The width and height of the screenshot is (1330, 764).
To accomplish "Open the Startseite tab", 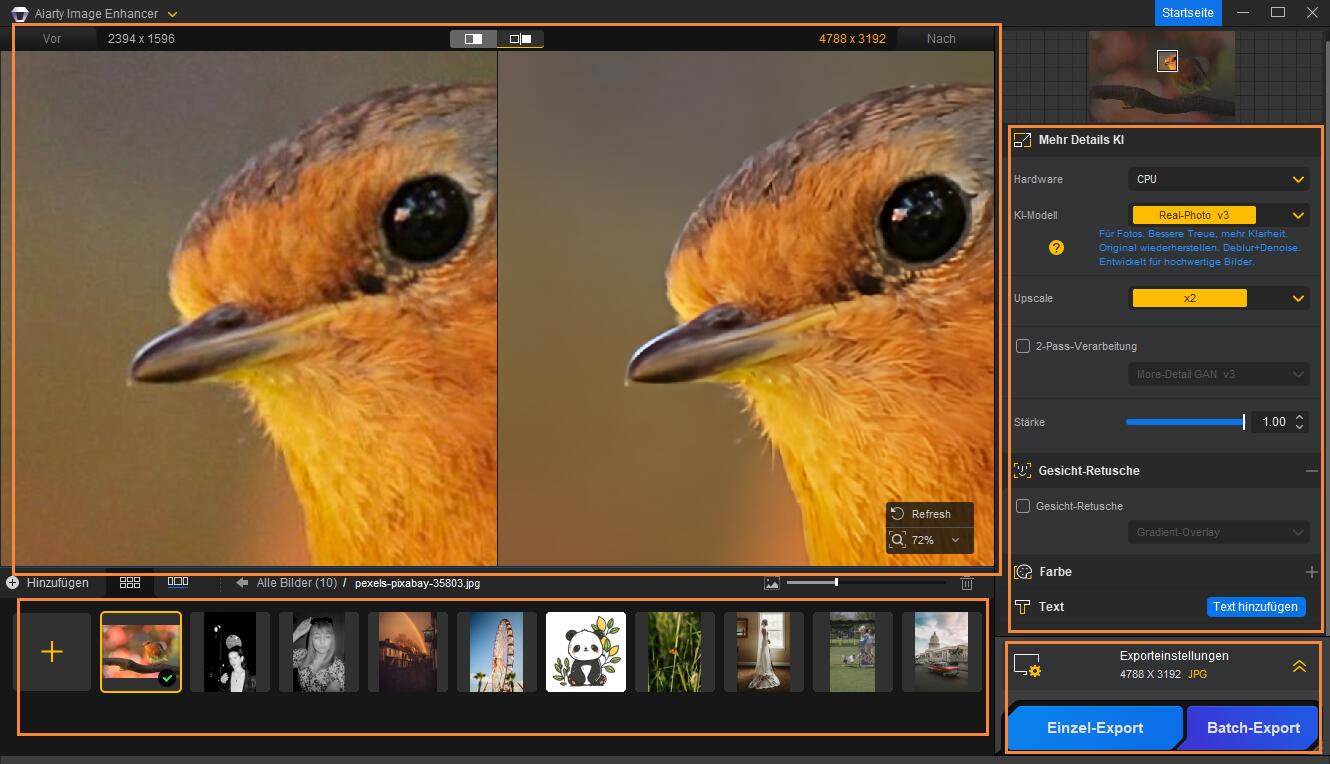I will coord(1188,13).
